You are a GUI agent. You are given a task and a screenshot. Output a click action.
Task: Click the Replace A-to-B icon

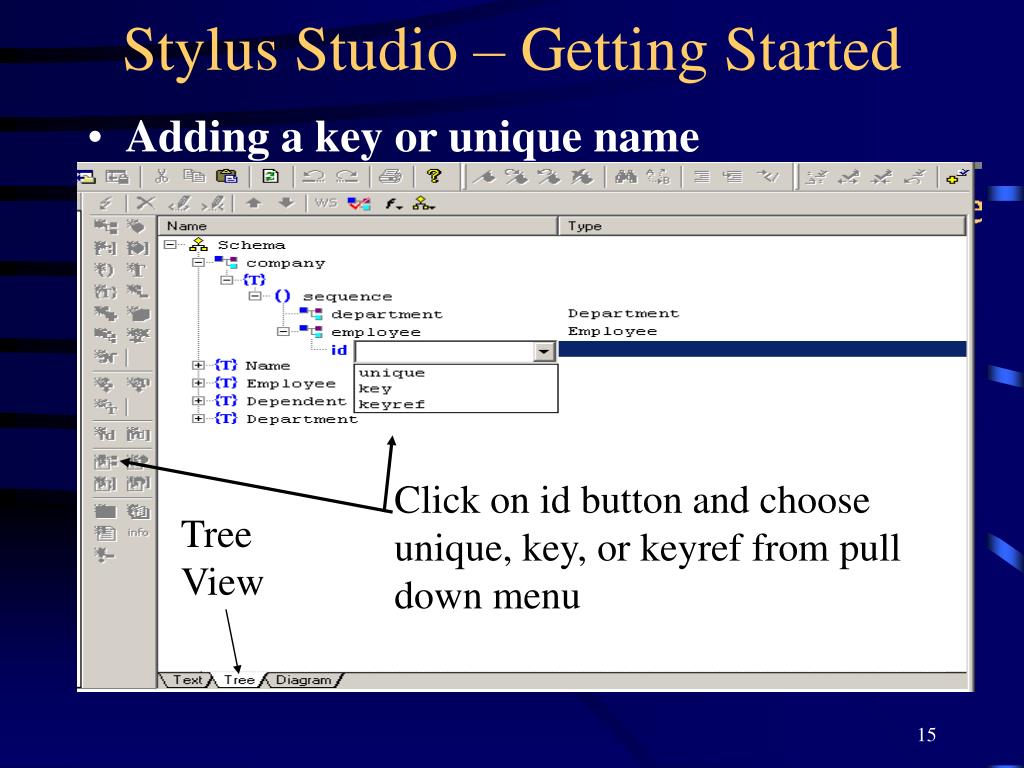point(658,176)
